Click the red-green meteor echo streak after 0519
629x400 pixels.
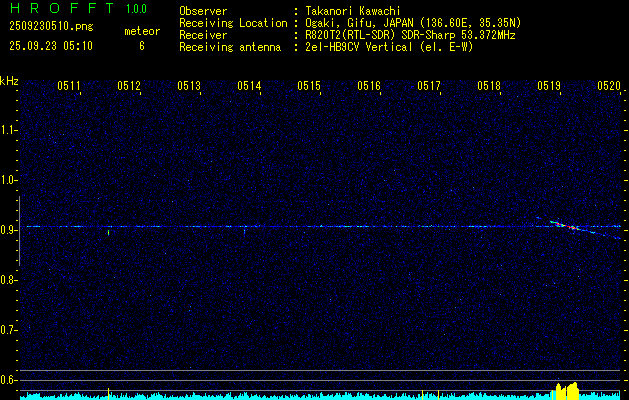[566, 226]
